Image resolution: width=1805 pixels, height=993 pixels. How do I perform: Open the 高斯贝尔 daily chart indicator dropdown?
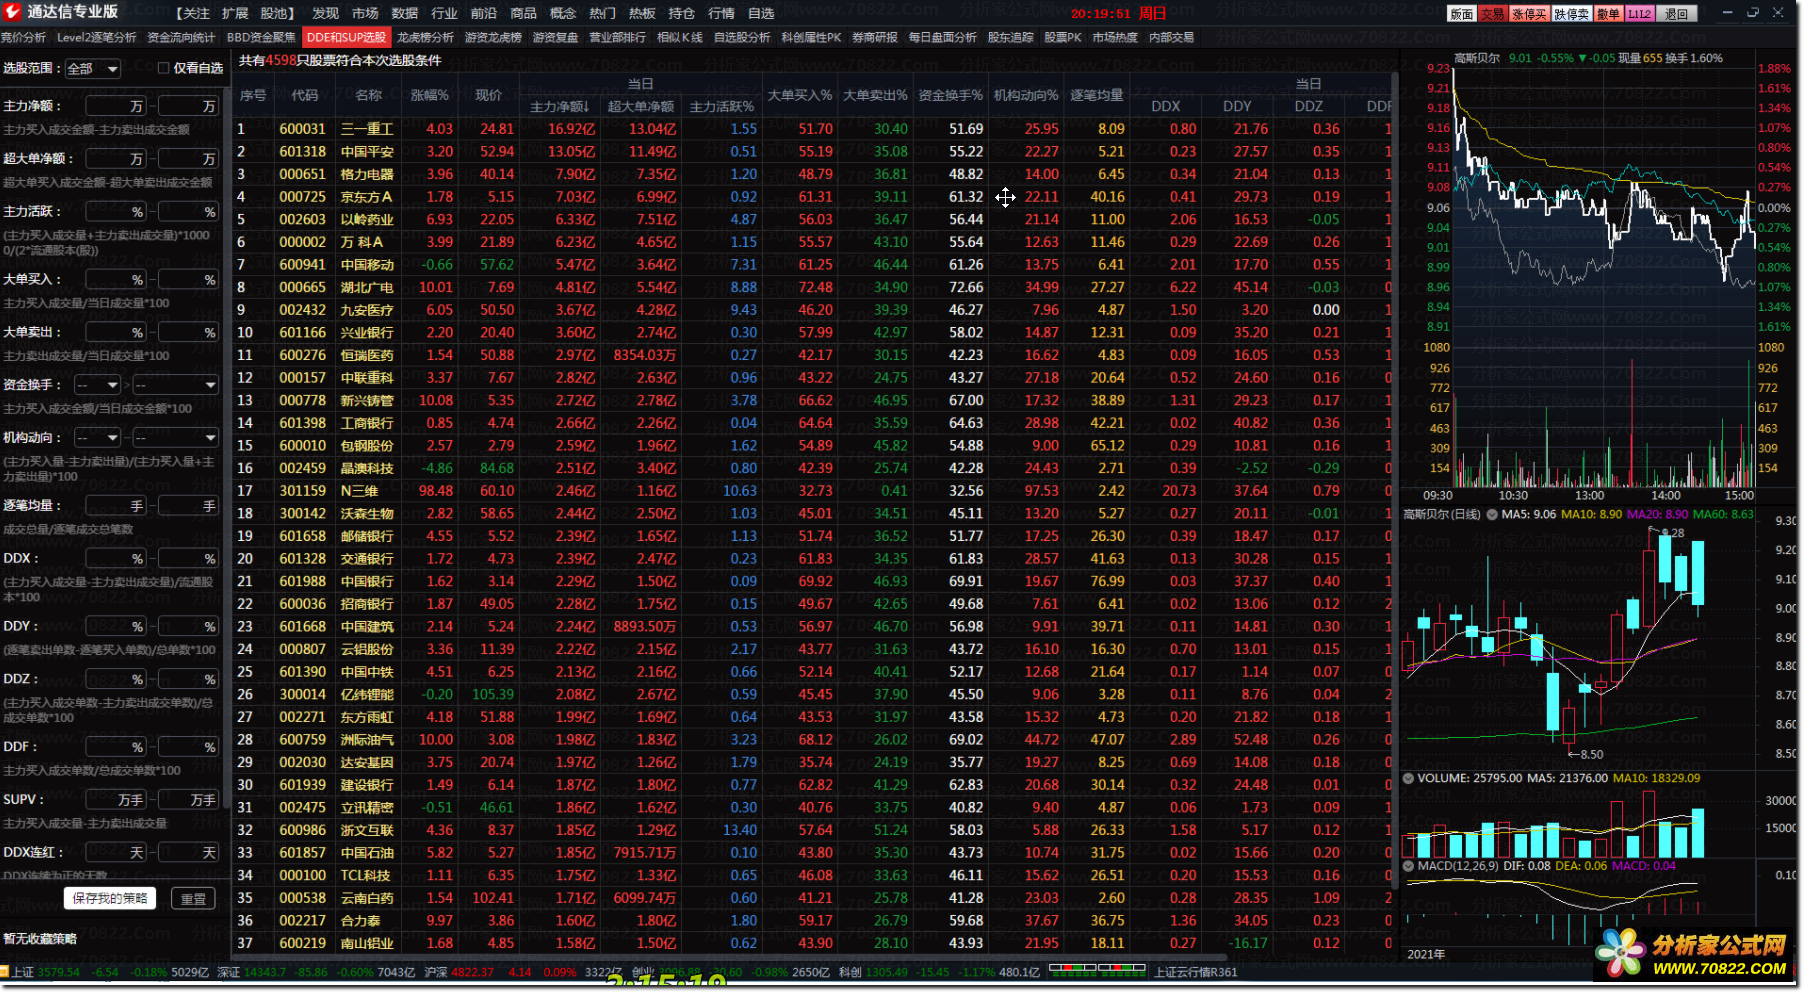click(x=1492, y=514)
